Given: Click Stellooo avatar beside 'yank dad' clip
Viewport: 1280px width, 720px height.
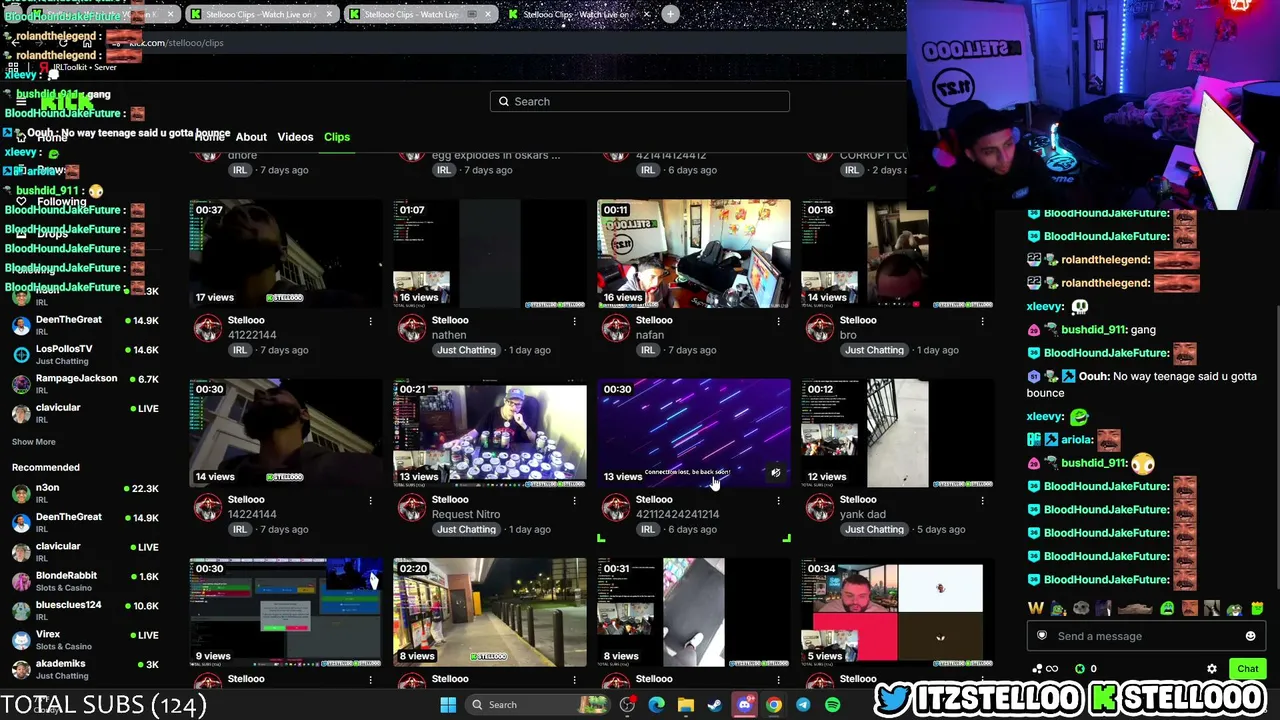Looking at the screenshot, I should pos(819,507).
